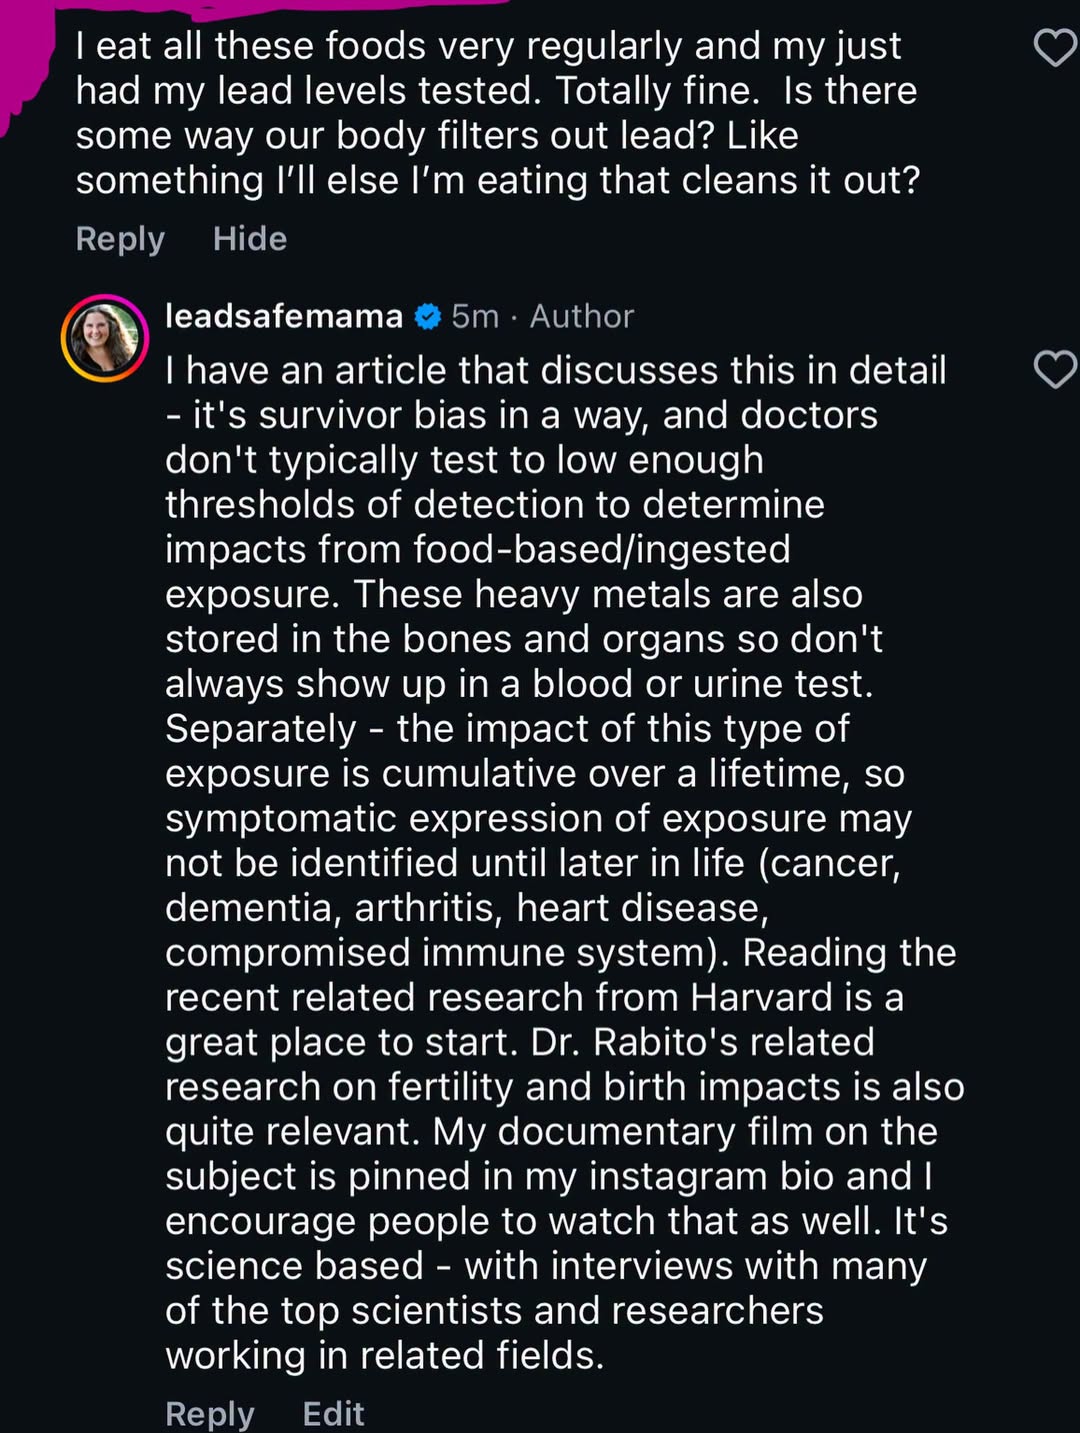
Task: Open leadsafemama's profile picture story ring
Action: pos(105,338)
